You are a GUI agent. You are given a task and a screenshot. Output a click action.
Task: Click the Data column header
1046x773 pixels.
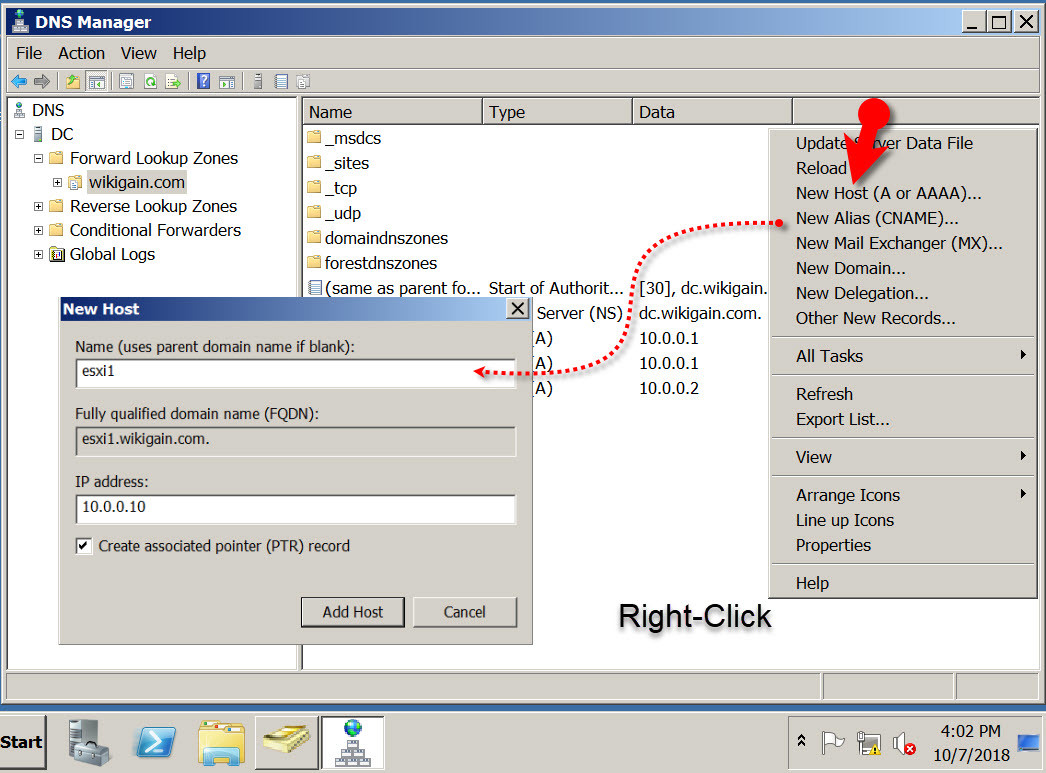(x=712, y=112)
